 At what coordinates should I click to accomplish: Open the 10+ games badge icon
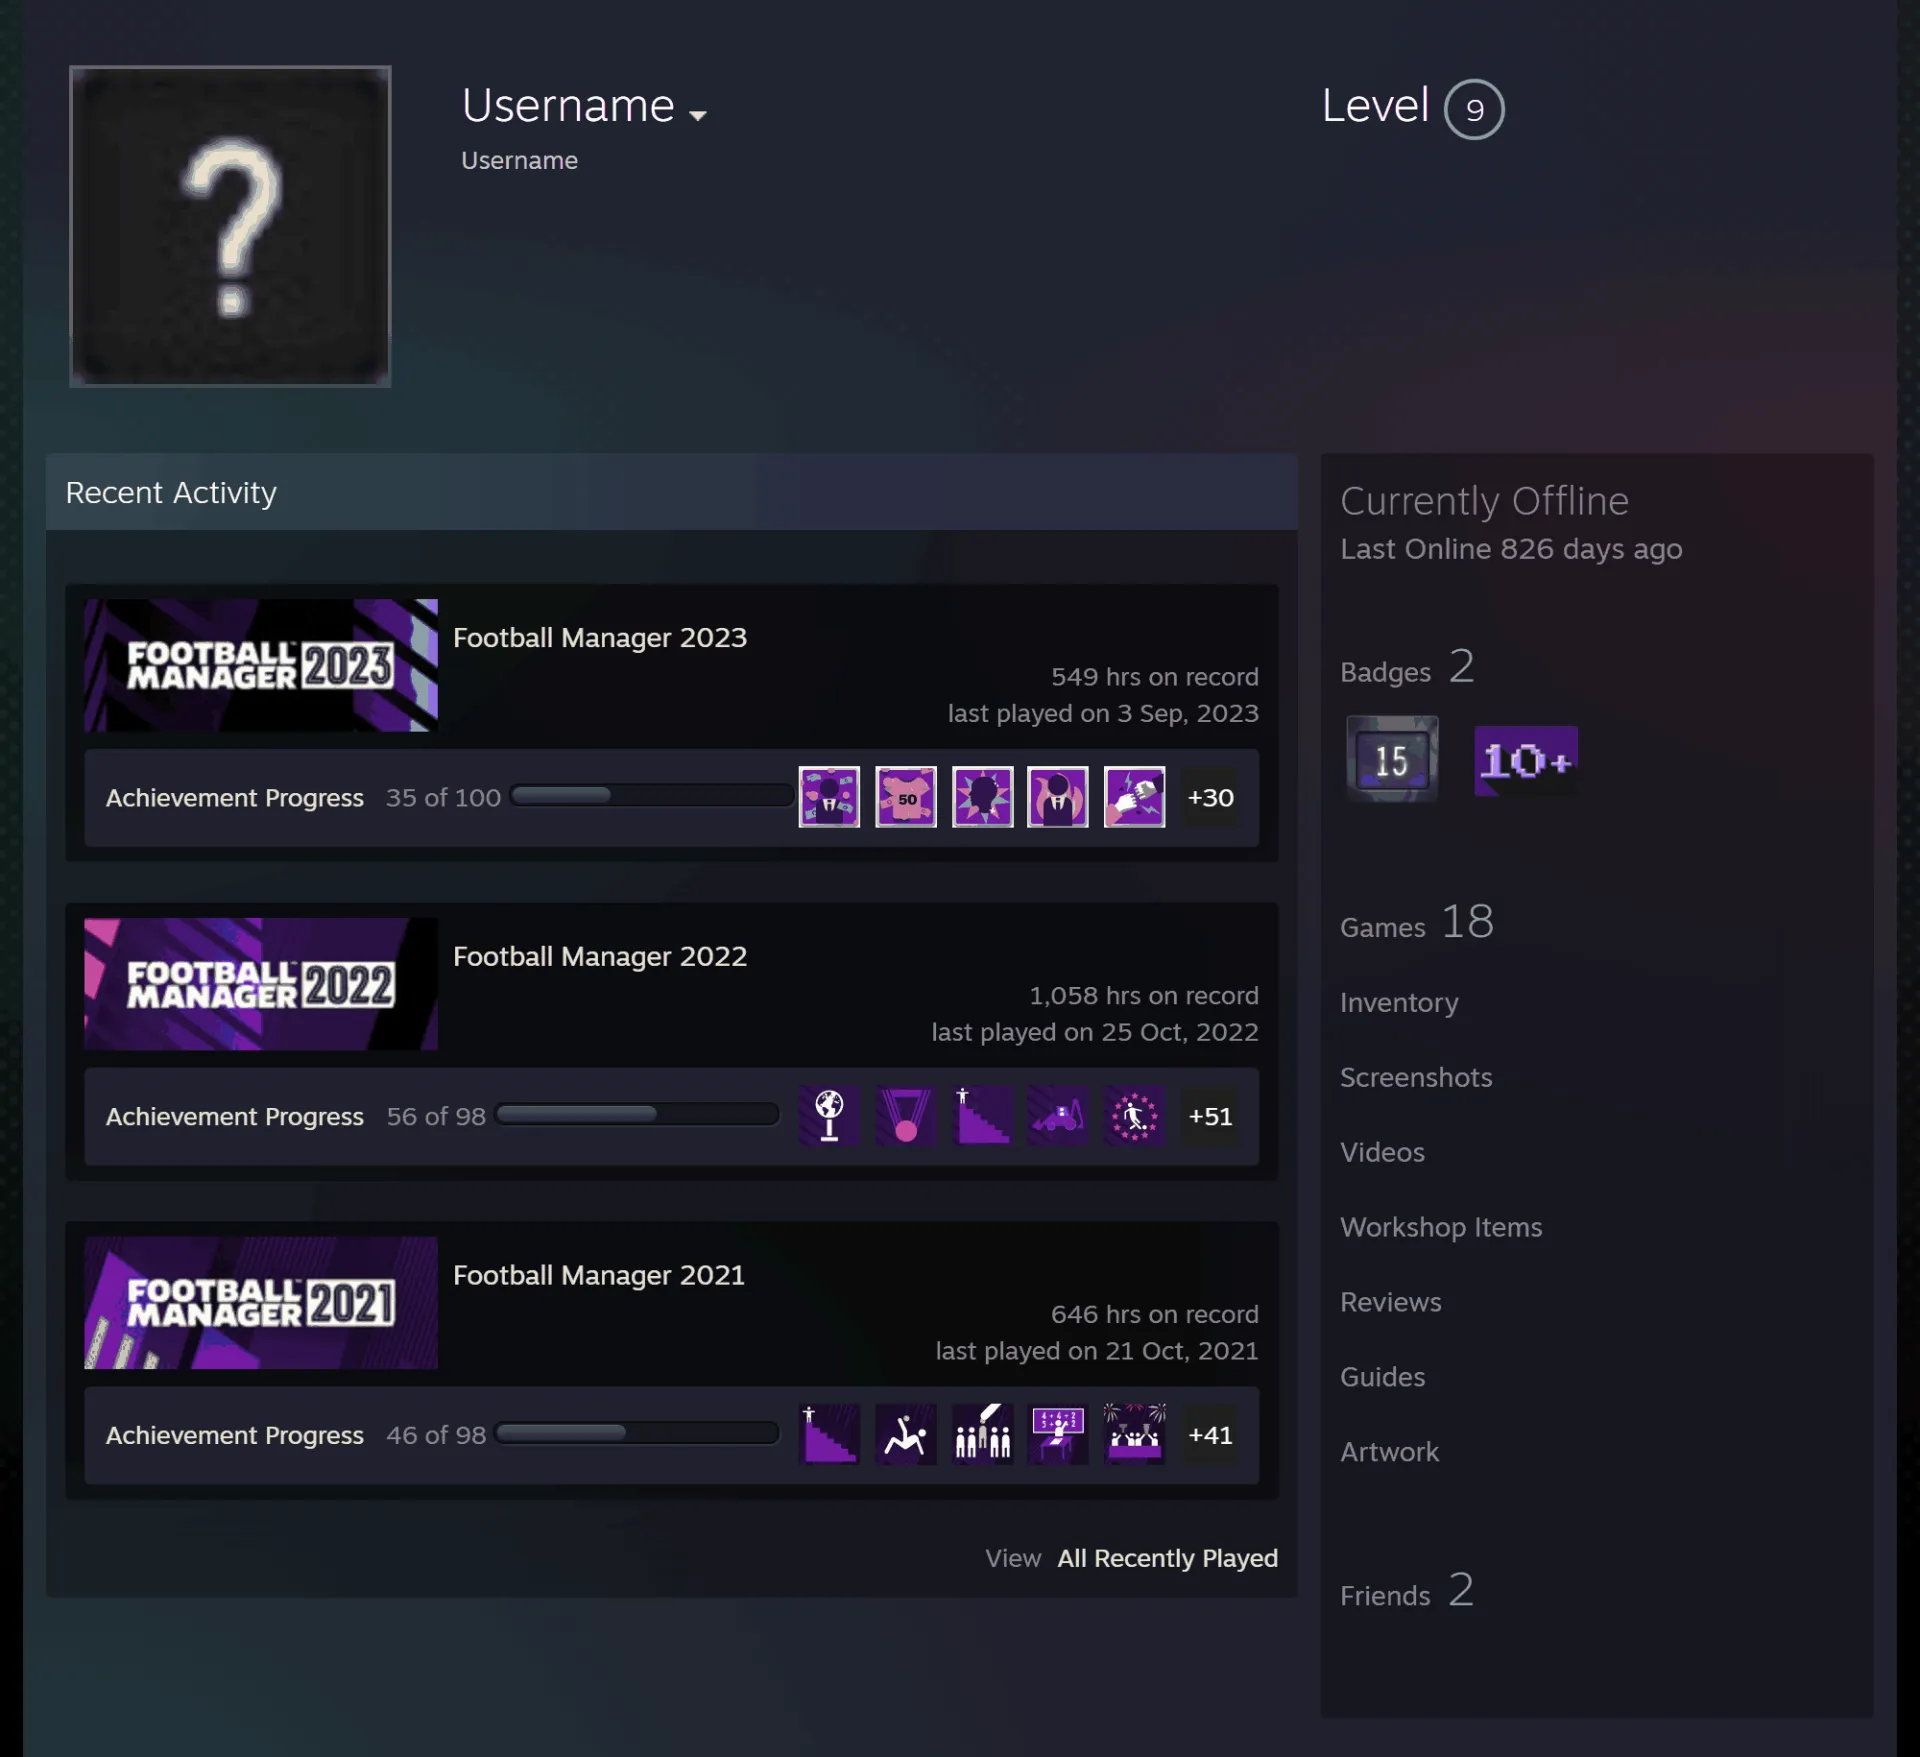point(1526,761)
